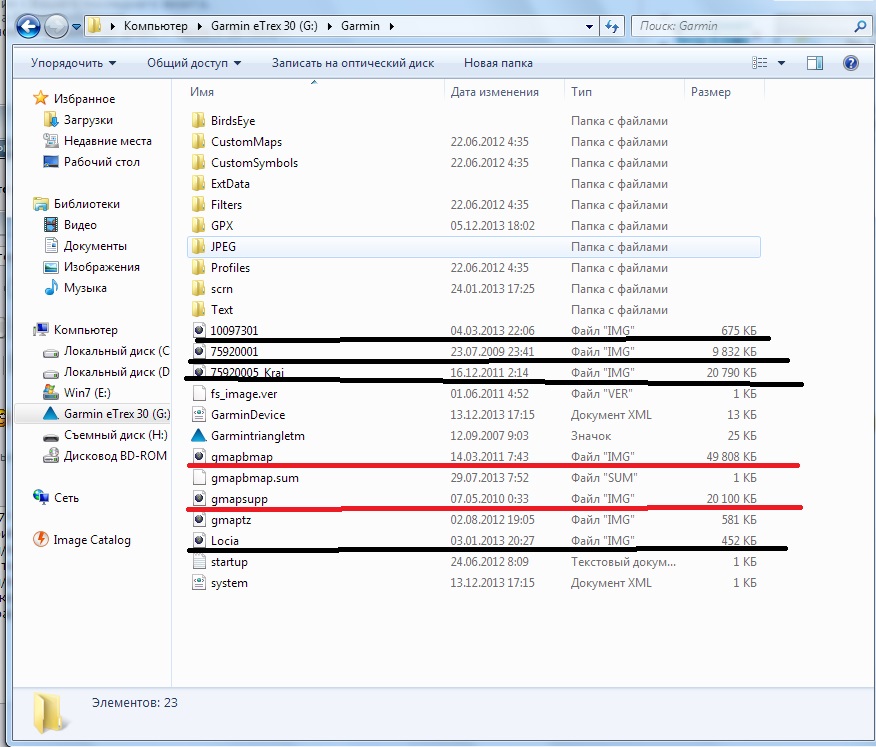Image resolution: width=876 pixels, height=747 pixels.
Task: Open the Упорядочить menu
Action: click(73, 63)
